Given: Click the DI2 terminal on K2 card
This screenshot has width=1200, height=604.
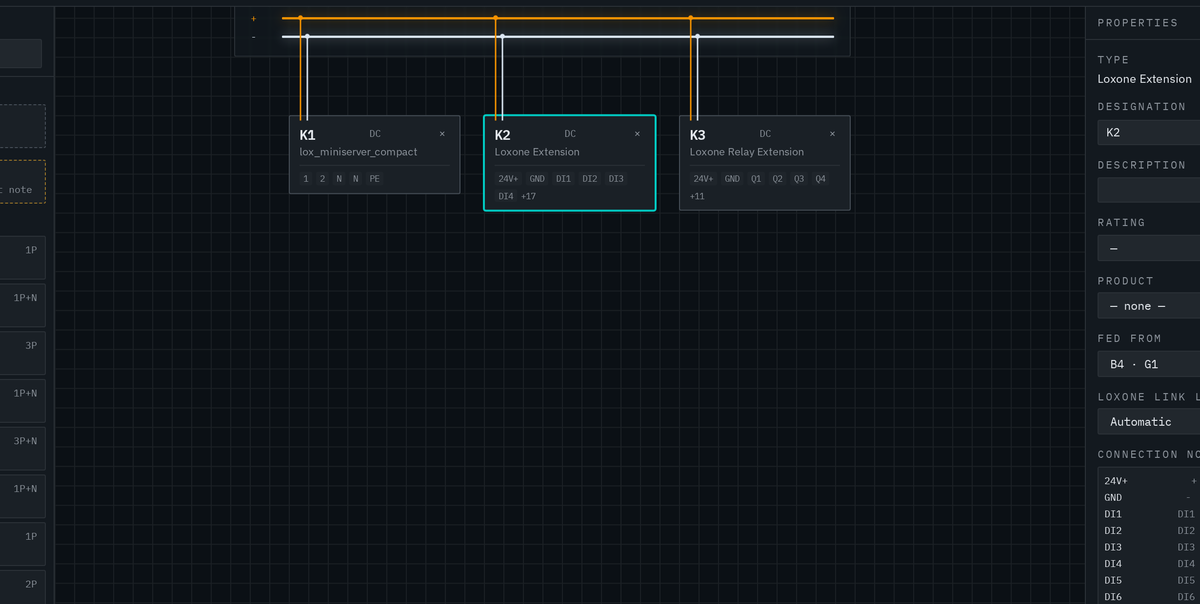Looking at the screenshot, I should coord(590,179).
